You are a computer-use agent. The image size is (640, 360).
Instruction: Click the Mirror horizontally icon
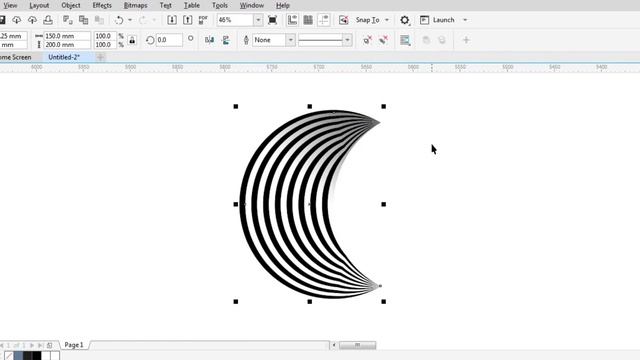coord(209,40)
